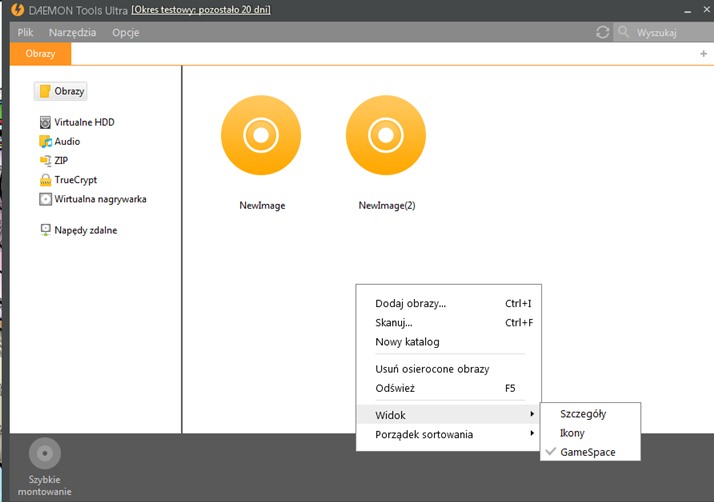Choose Dodaj obrazy... from context menu
Viewport: 714px width, 502px height.
click(x=449, y=303)
